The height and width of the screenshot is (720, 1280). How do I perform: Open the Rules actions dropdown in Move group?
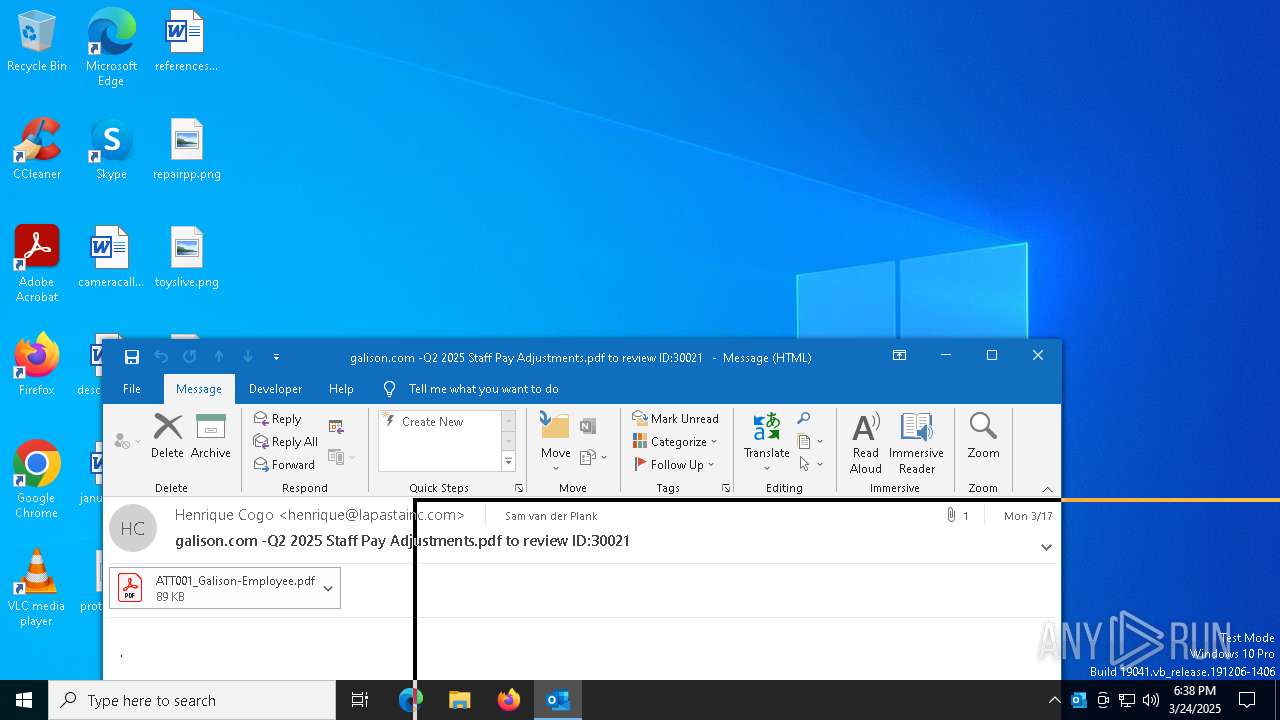tap(594, 457)
